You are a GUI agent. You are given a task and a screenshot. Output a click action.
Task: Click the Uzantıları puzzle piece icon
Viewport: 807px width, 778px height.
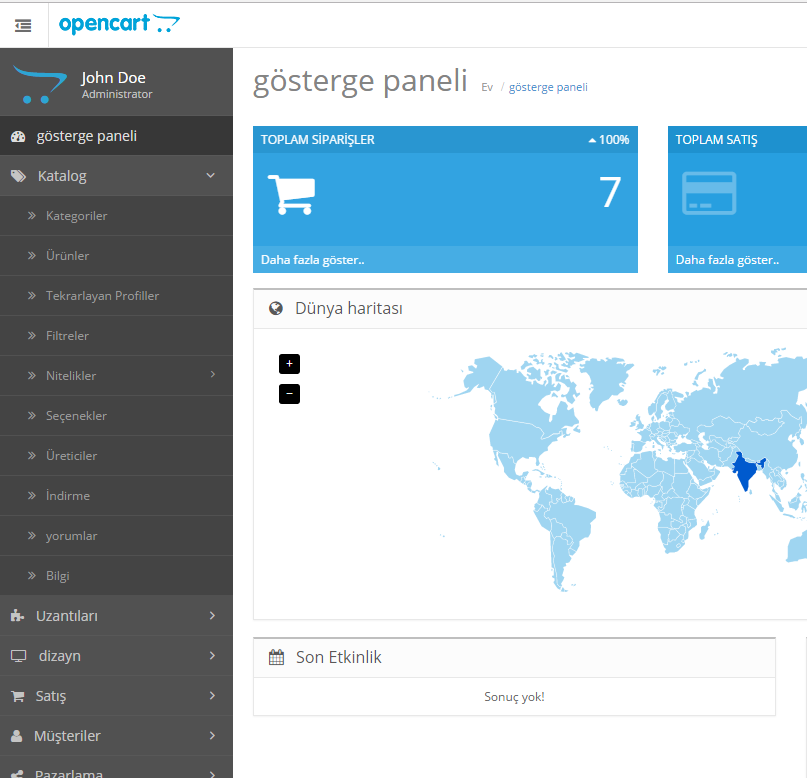click(17, 615)
